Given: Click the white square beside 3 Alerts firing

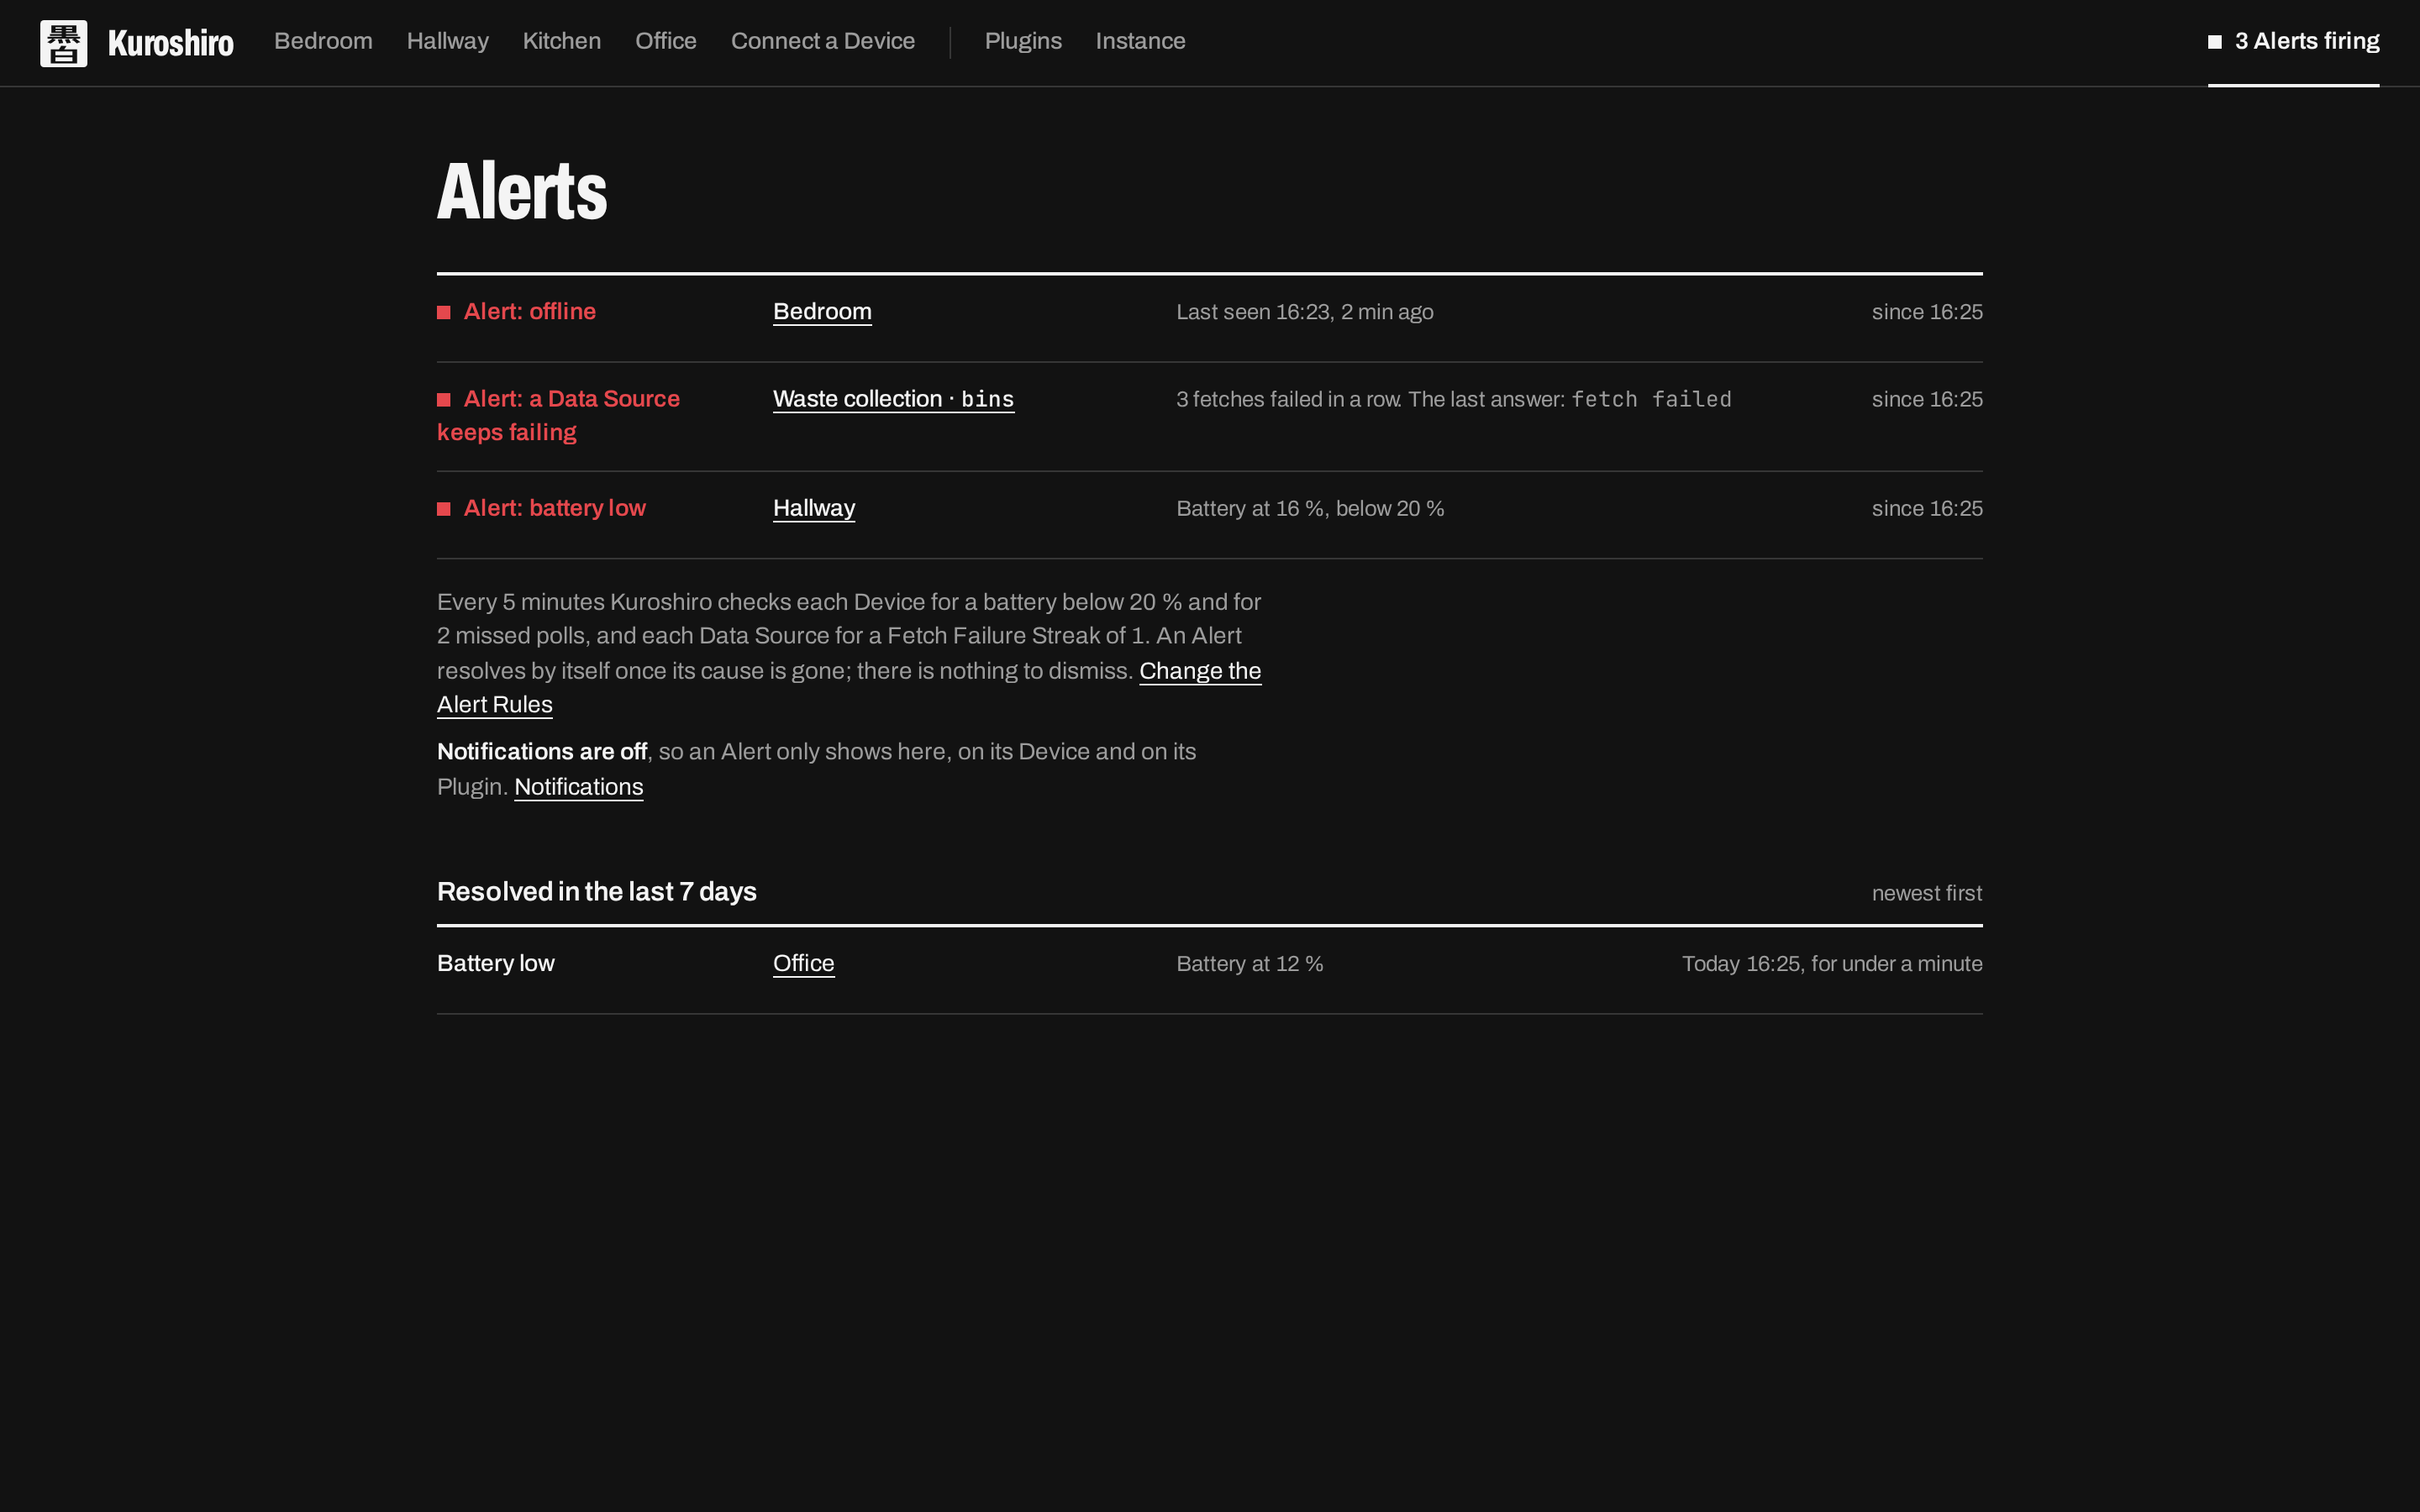Looking at the screenshot, I should pos(2215,42).
